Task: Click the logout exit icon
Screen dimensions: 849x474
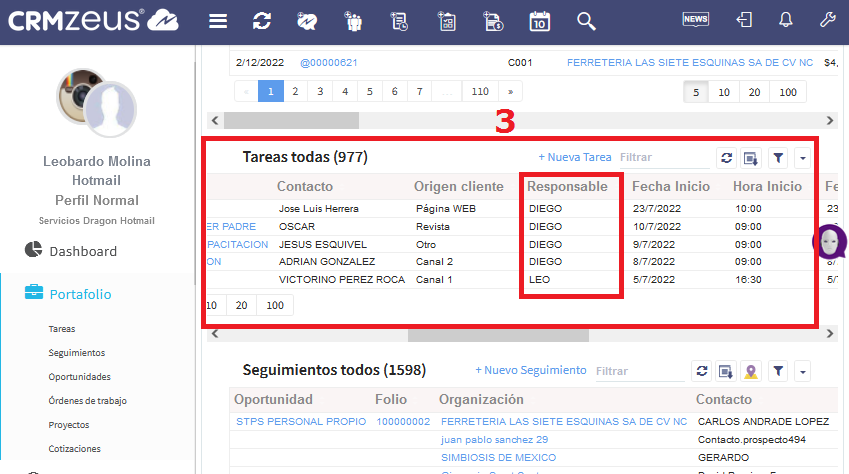Action: (744, 20)
